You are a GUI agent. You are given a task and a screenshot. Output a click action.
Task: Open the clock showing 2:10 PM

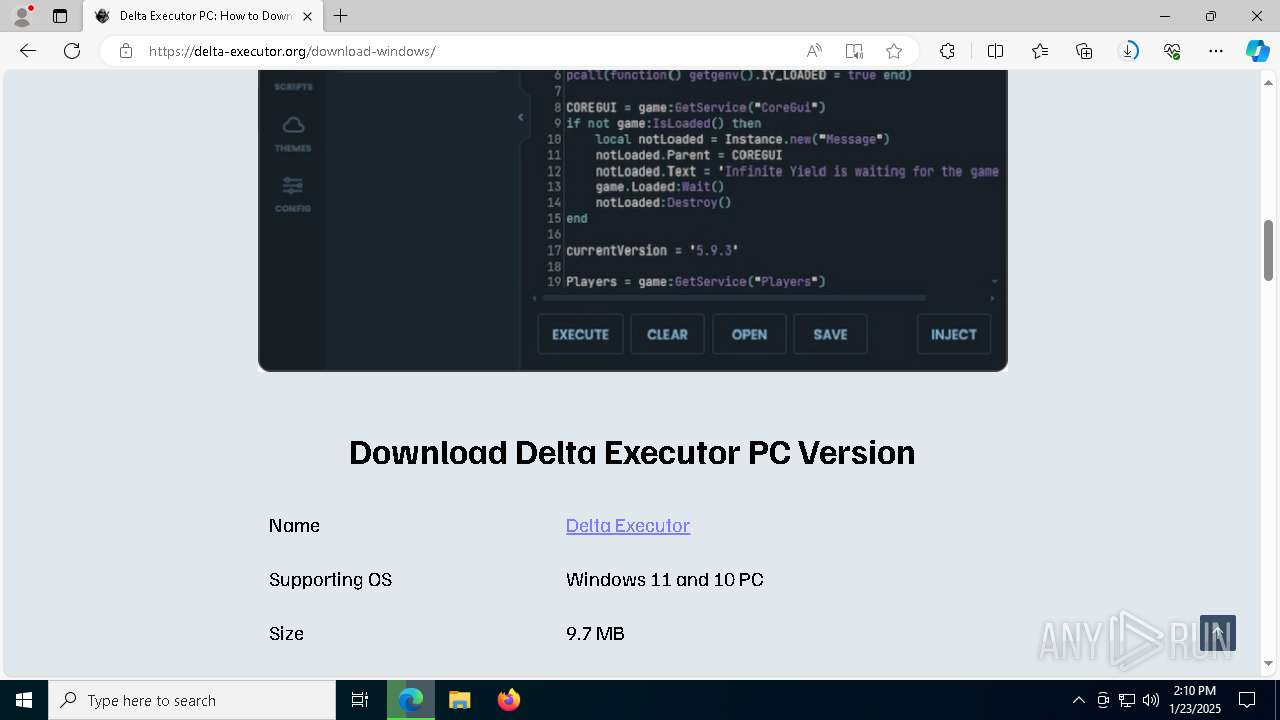coord(1196,700)
